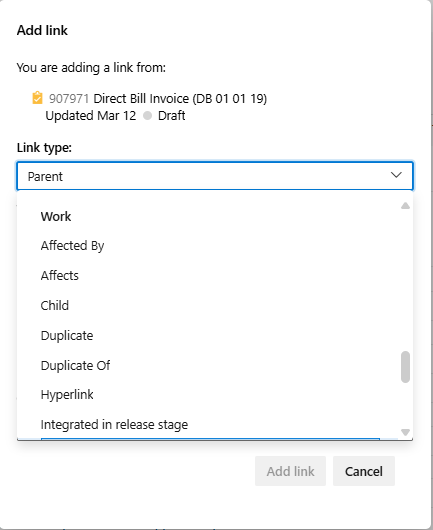The image size is (433, 530).
Task: Expand the Link type chevron arrow
Action: tap(396, 175)
